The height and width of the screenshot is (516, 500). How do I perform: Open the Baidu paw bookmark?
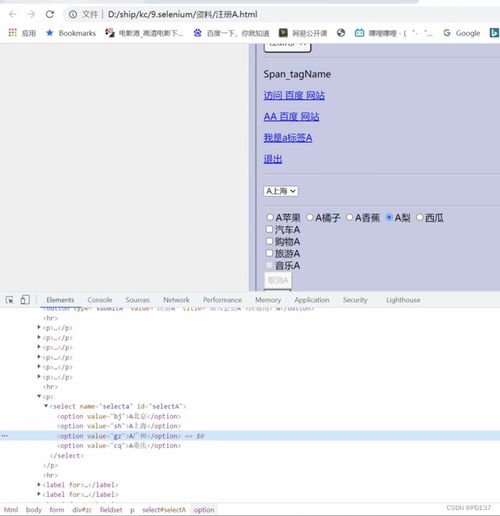(x=198, y=33)
